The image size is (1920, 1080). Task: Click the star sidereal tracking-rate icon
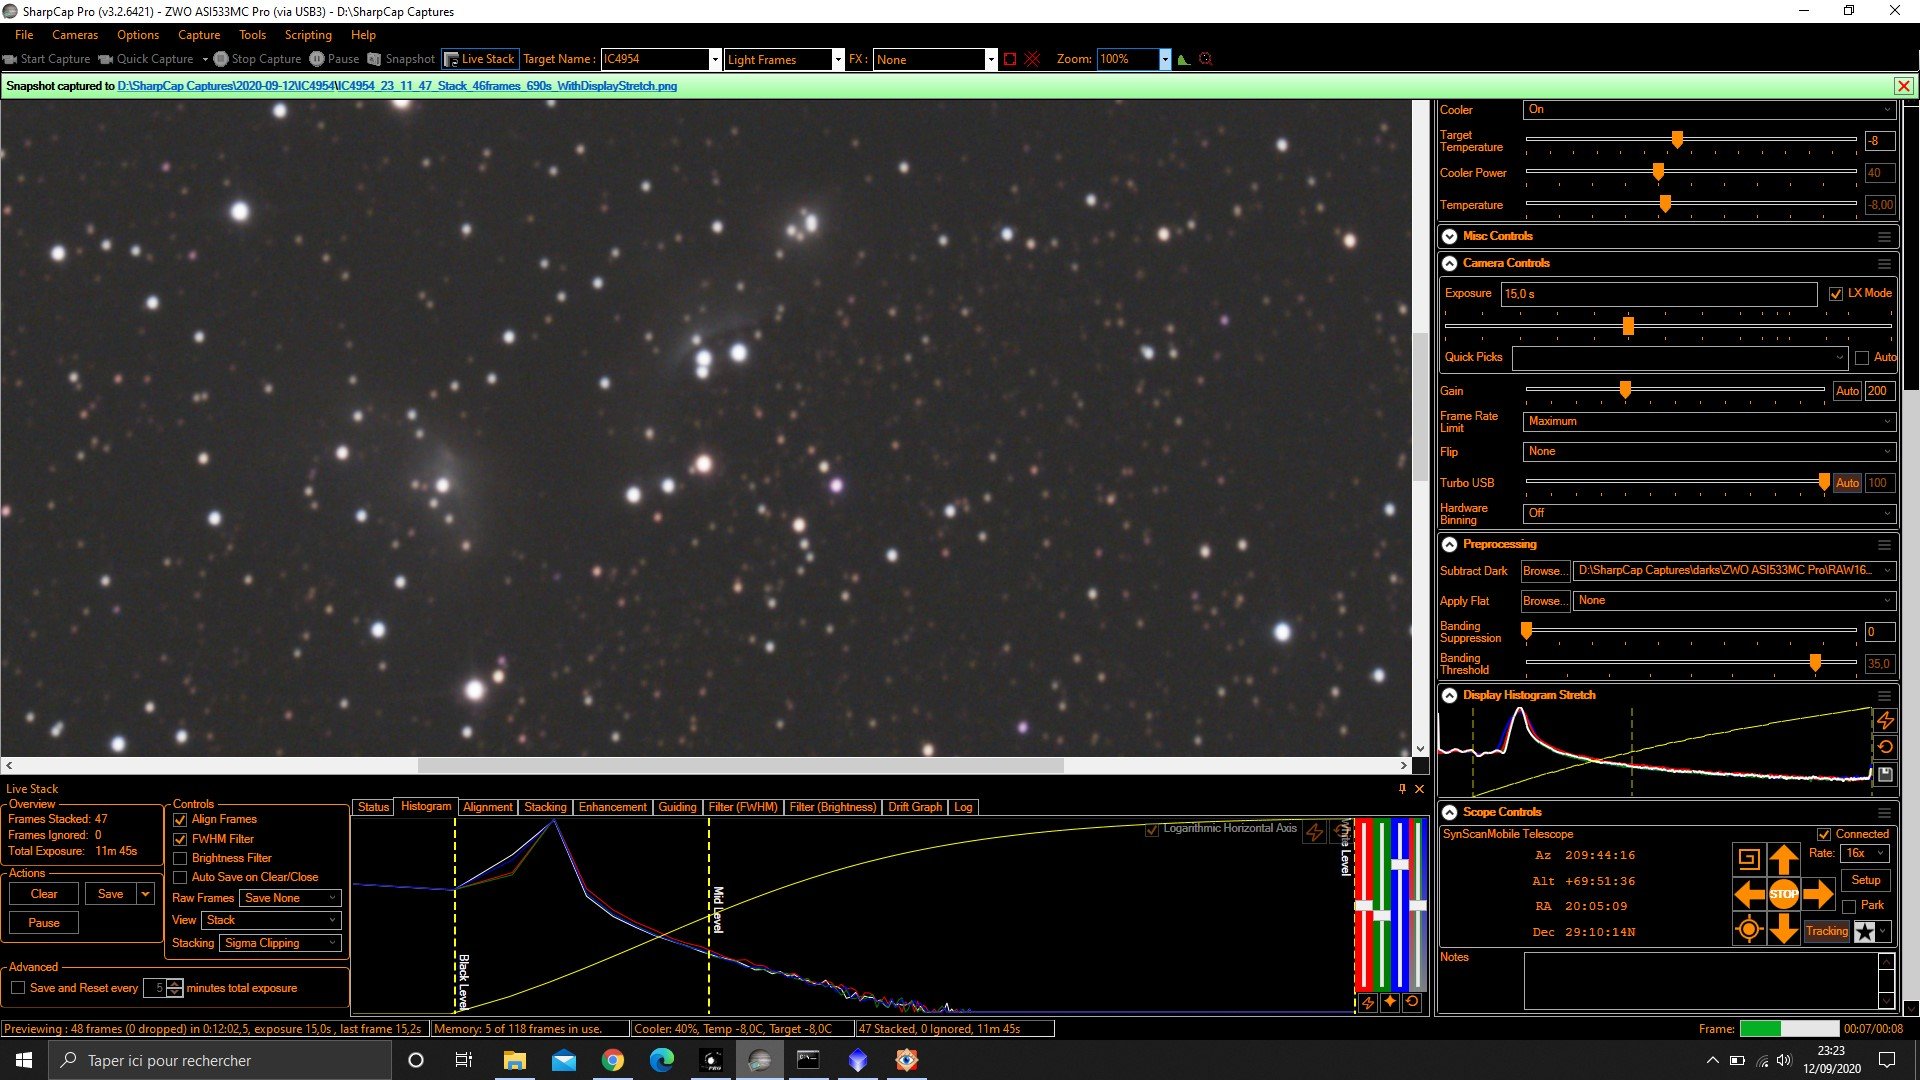click(1865, 932)
